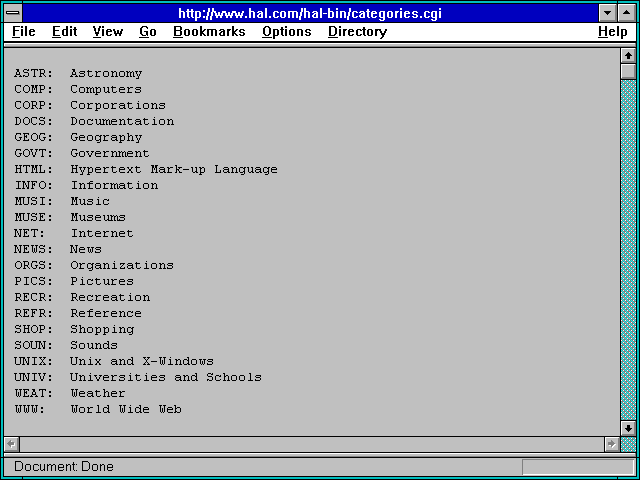Open the Go menu
Screen dimensions: 640x480
tap(148, 32)
